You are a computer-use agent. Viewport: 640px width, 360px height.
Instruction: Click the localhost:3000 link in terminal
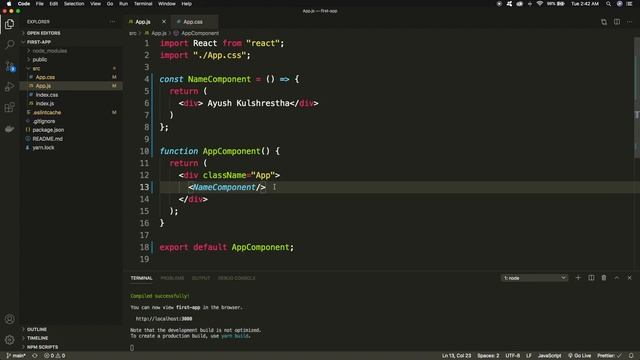tap(164, 319)
